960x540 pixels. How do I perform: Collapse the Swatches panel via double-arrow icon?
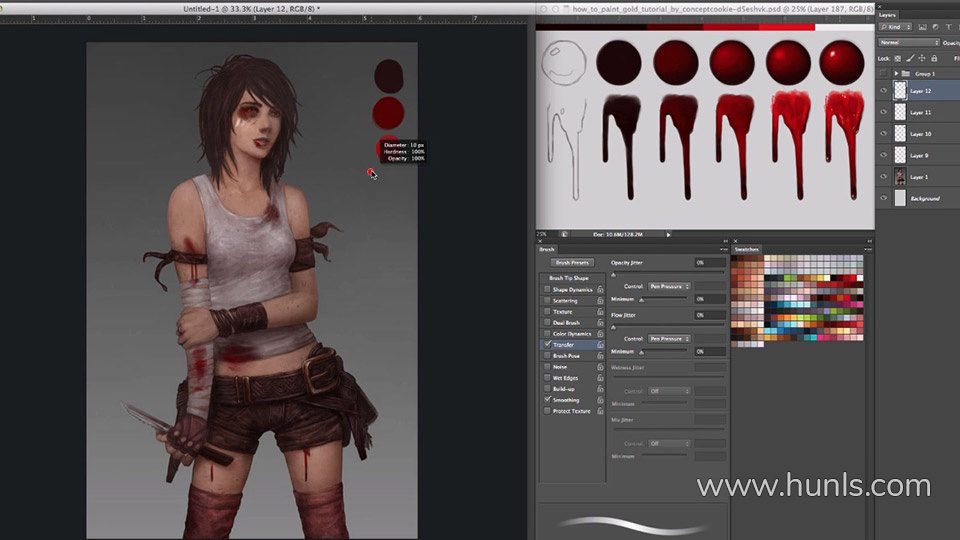[x=869, y=241]
